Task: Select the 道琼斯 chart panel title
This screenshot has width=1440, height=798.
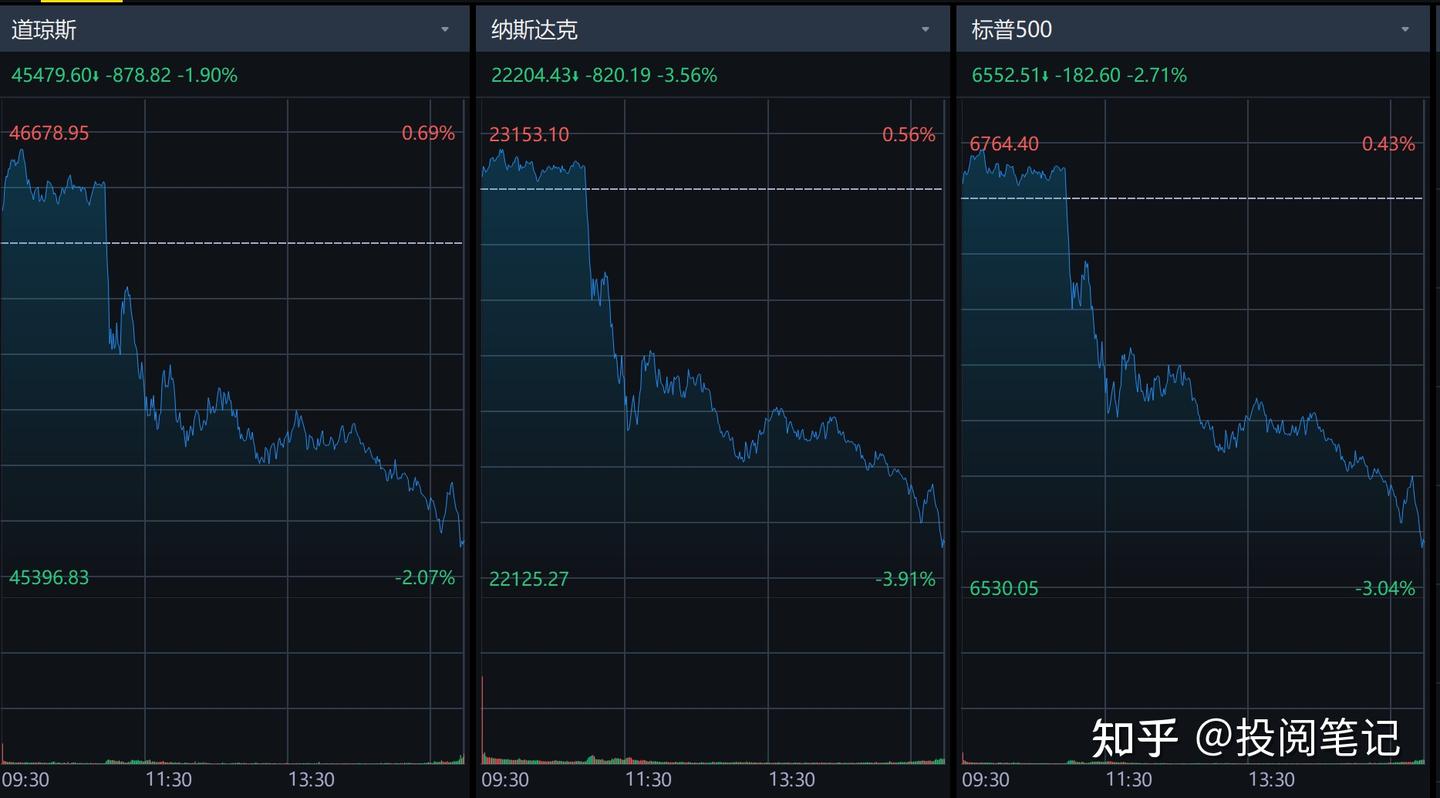Action: (40, 29)
